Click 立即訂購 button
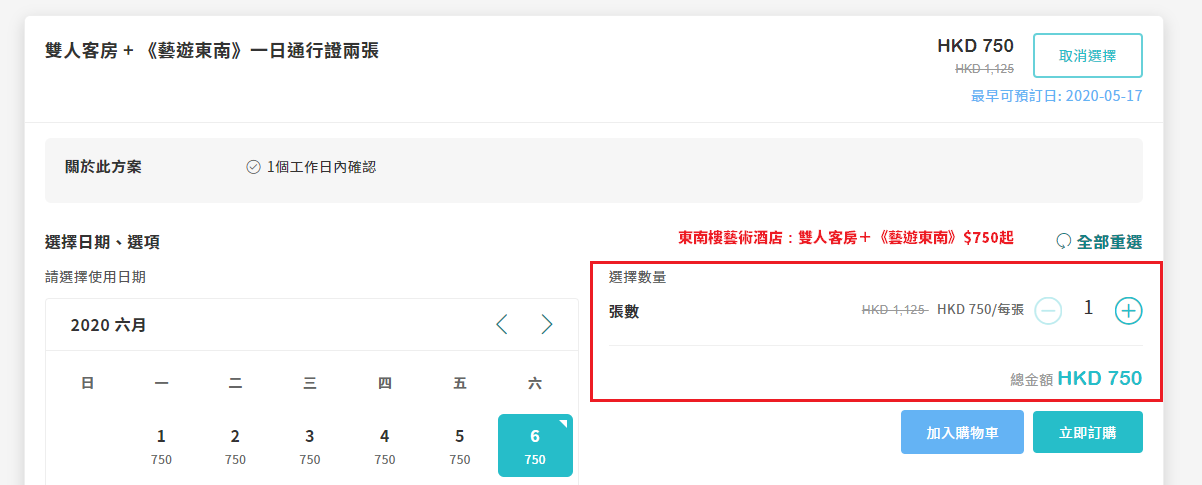Image resolution: width=1202 pixels, height=485 pixels. coord(1088,432)
